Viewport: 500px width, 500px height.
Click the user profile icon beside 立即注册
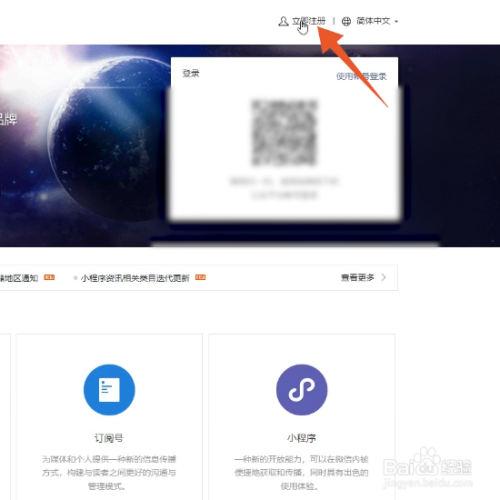coord(283,21)
